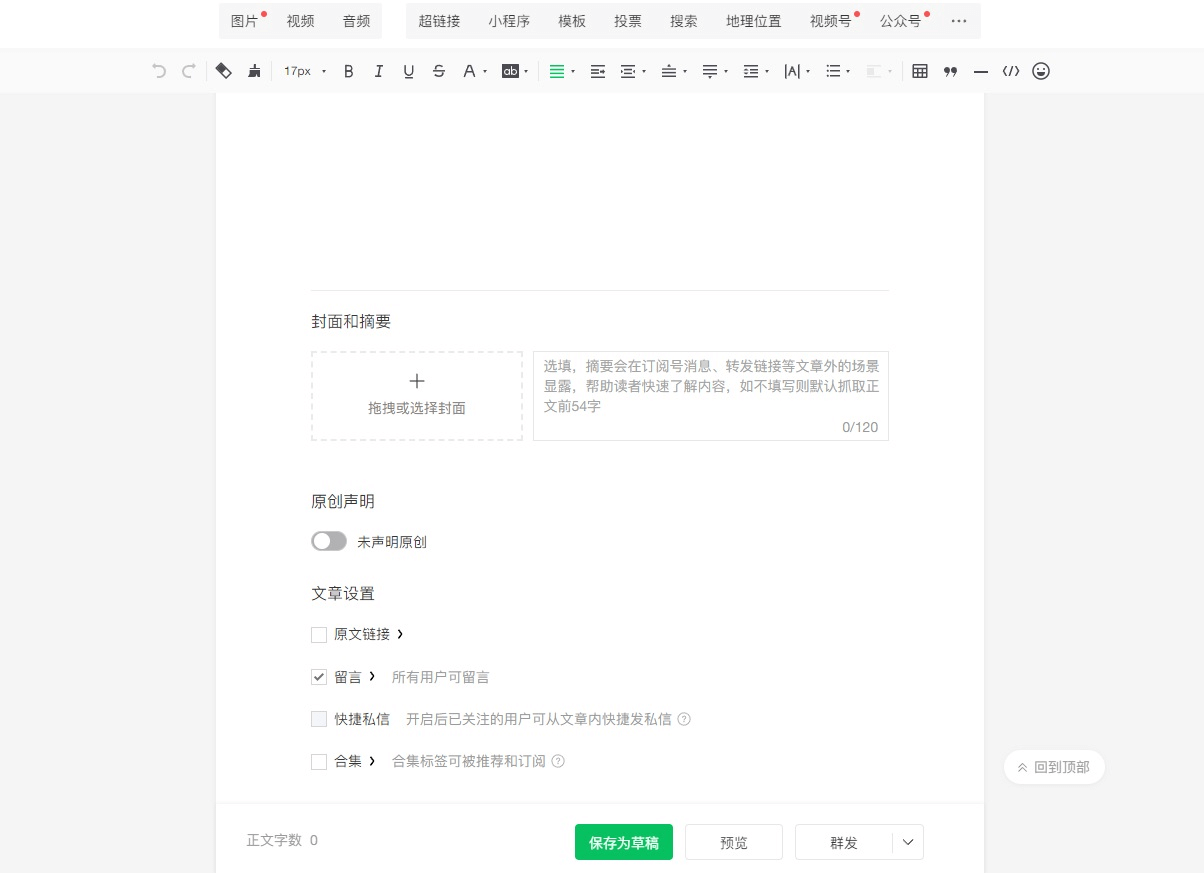Save article with 保存为草稿

tap(624, 842)
